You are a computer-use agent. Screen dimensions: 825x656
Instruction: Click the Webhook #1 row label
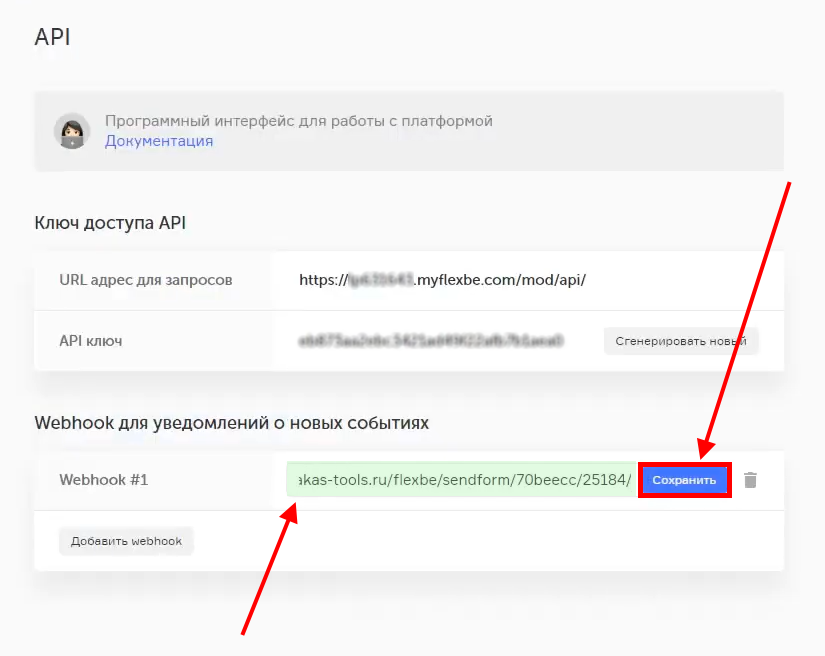pos(104,480)
